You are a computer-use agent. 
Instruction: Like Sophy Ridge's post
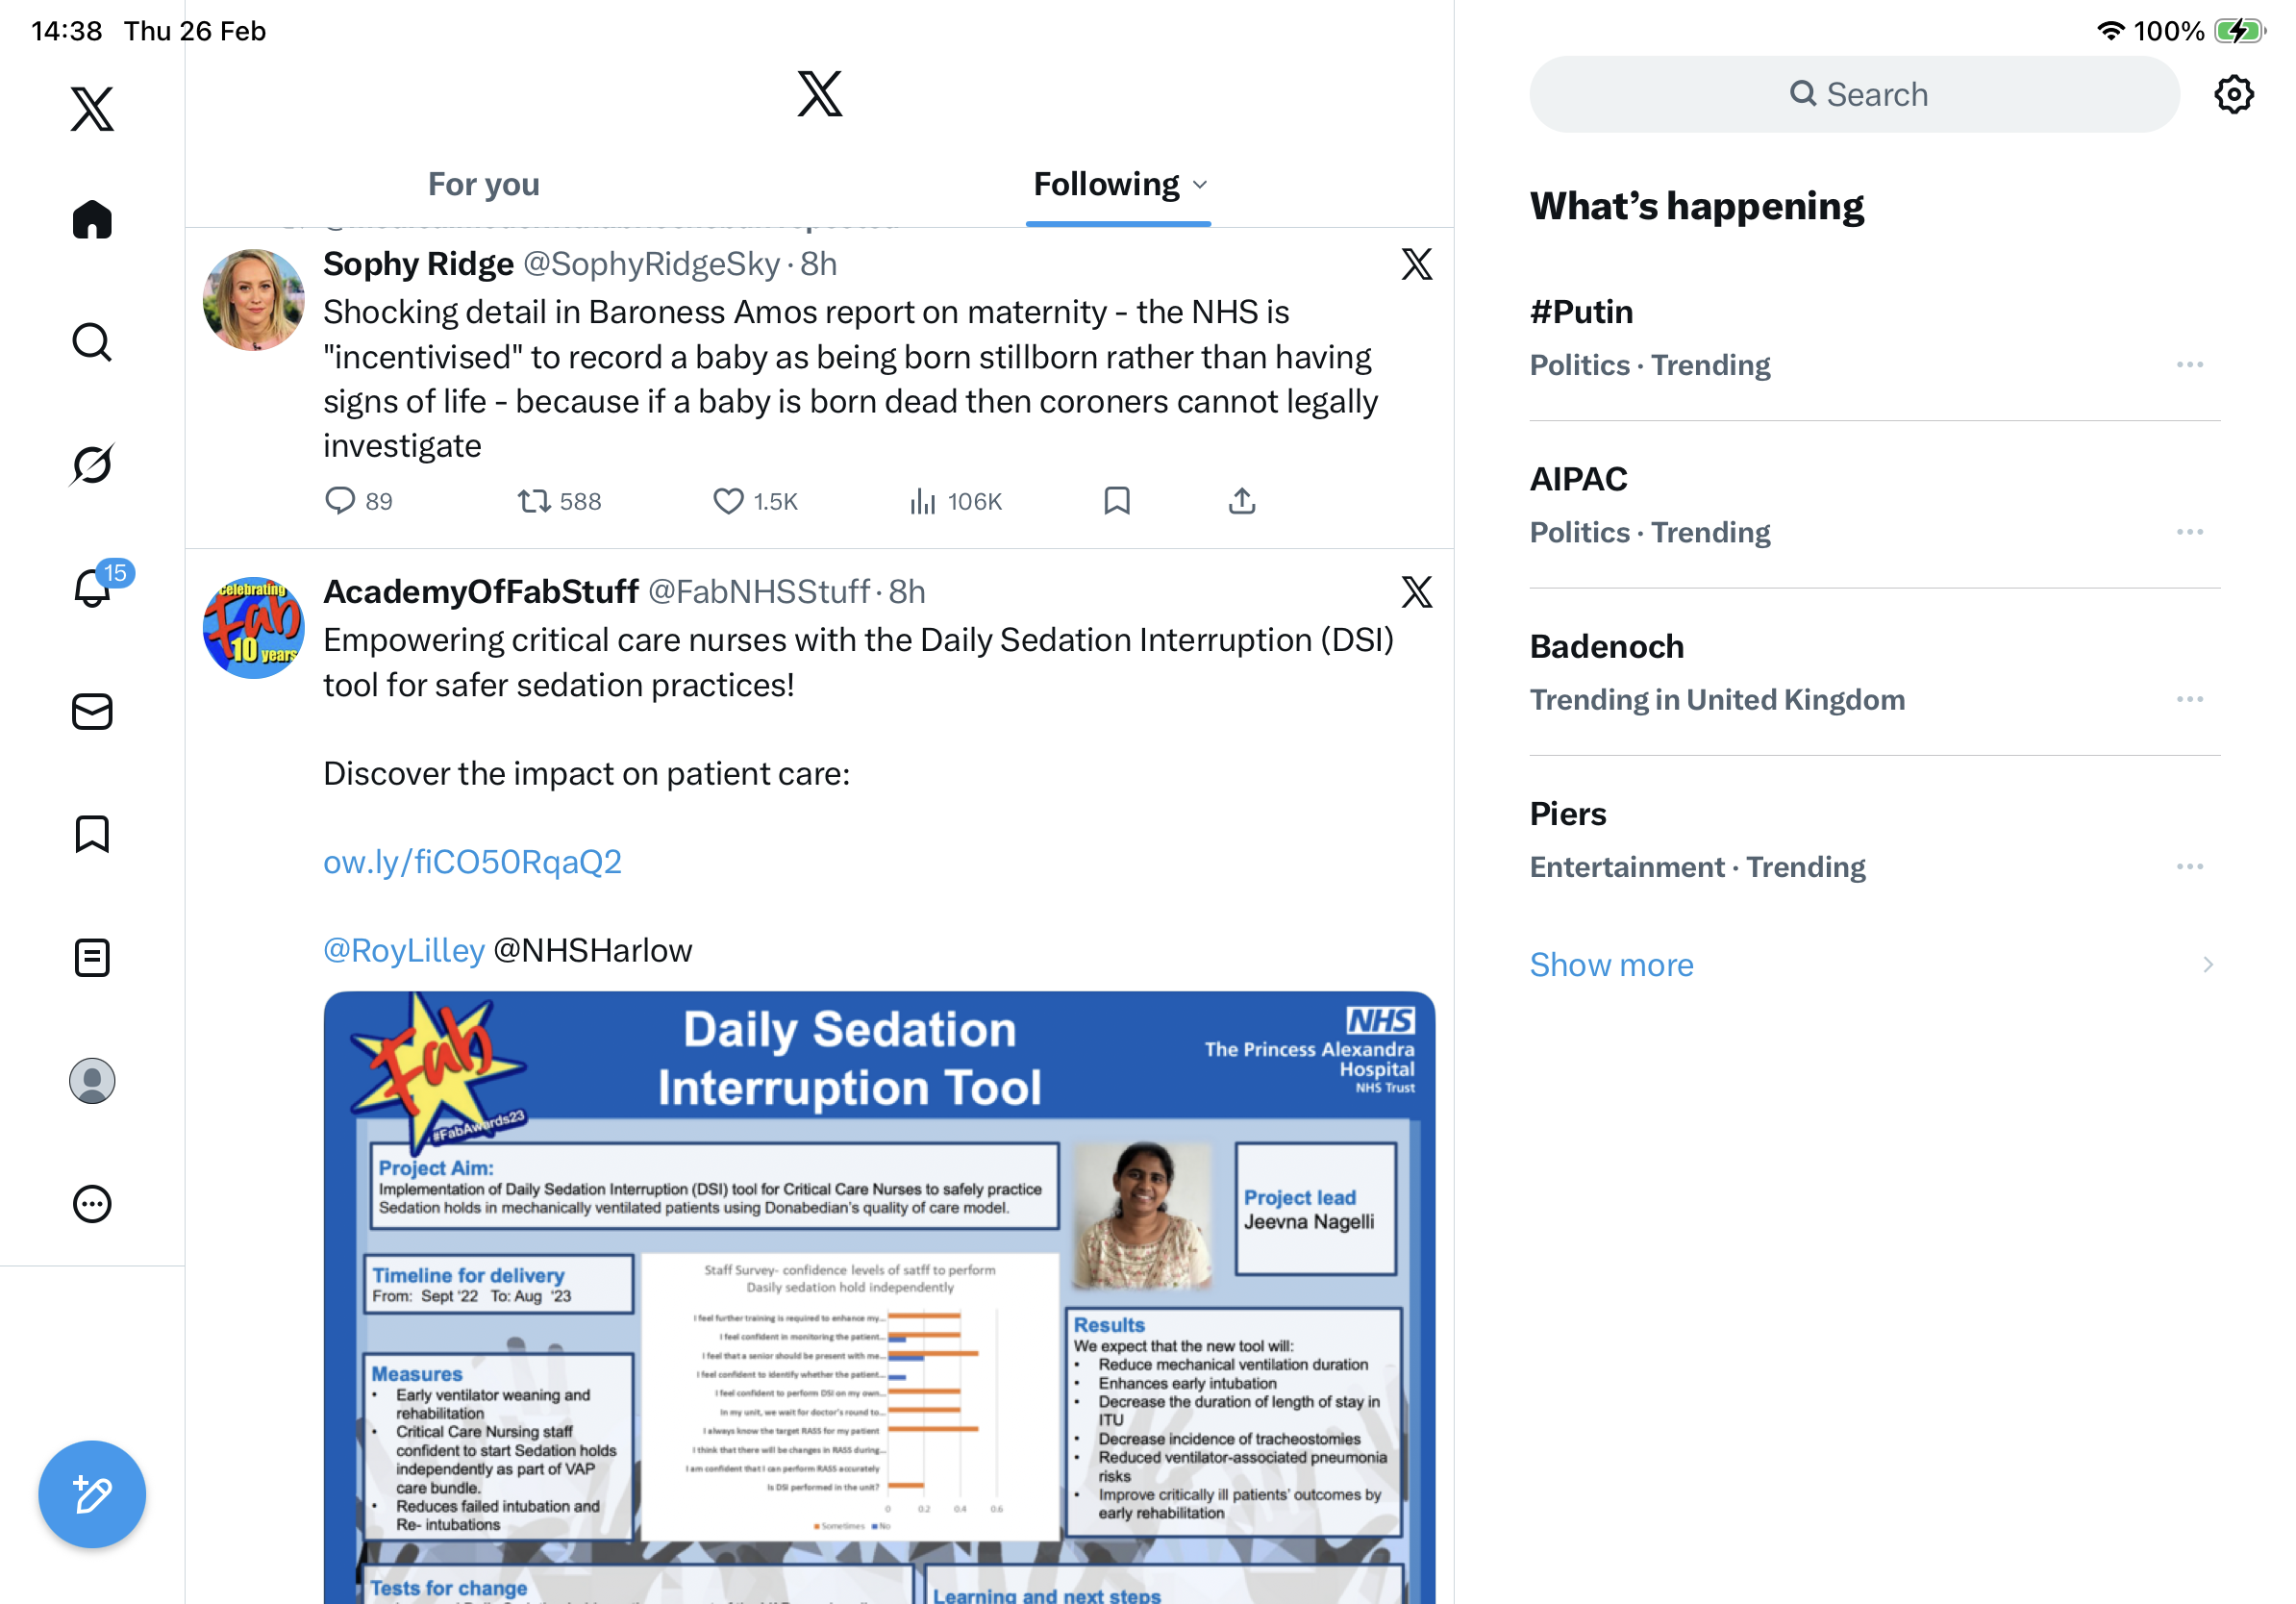click(728, 501)
